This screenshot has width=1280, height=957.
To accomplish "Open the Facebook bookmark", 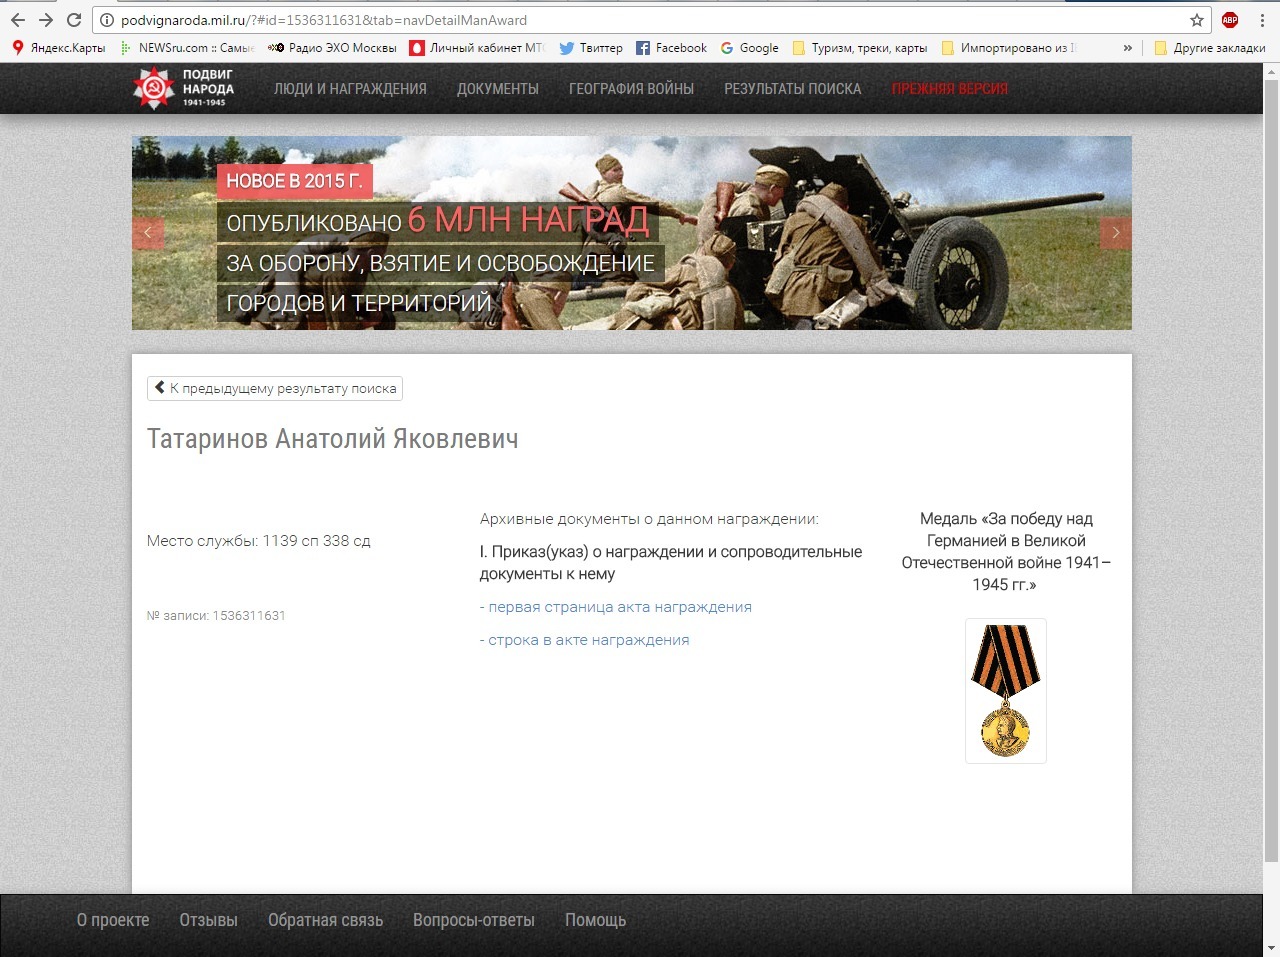I will (x=672, y=47).
